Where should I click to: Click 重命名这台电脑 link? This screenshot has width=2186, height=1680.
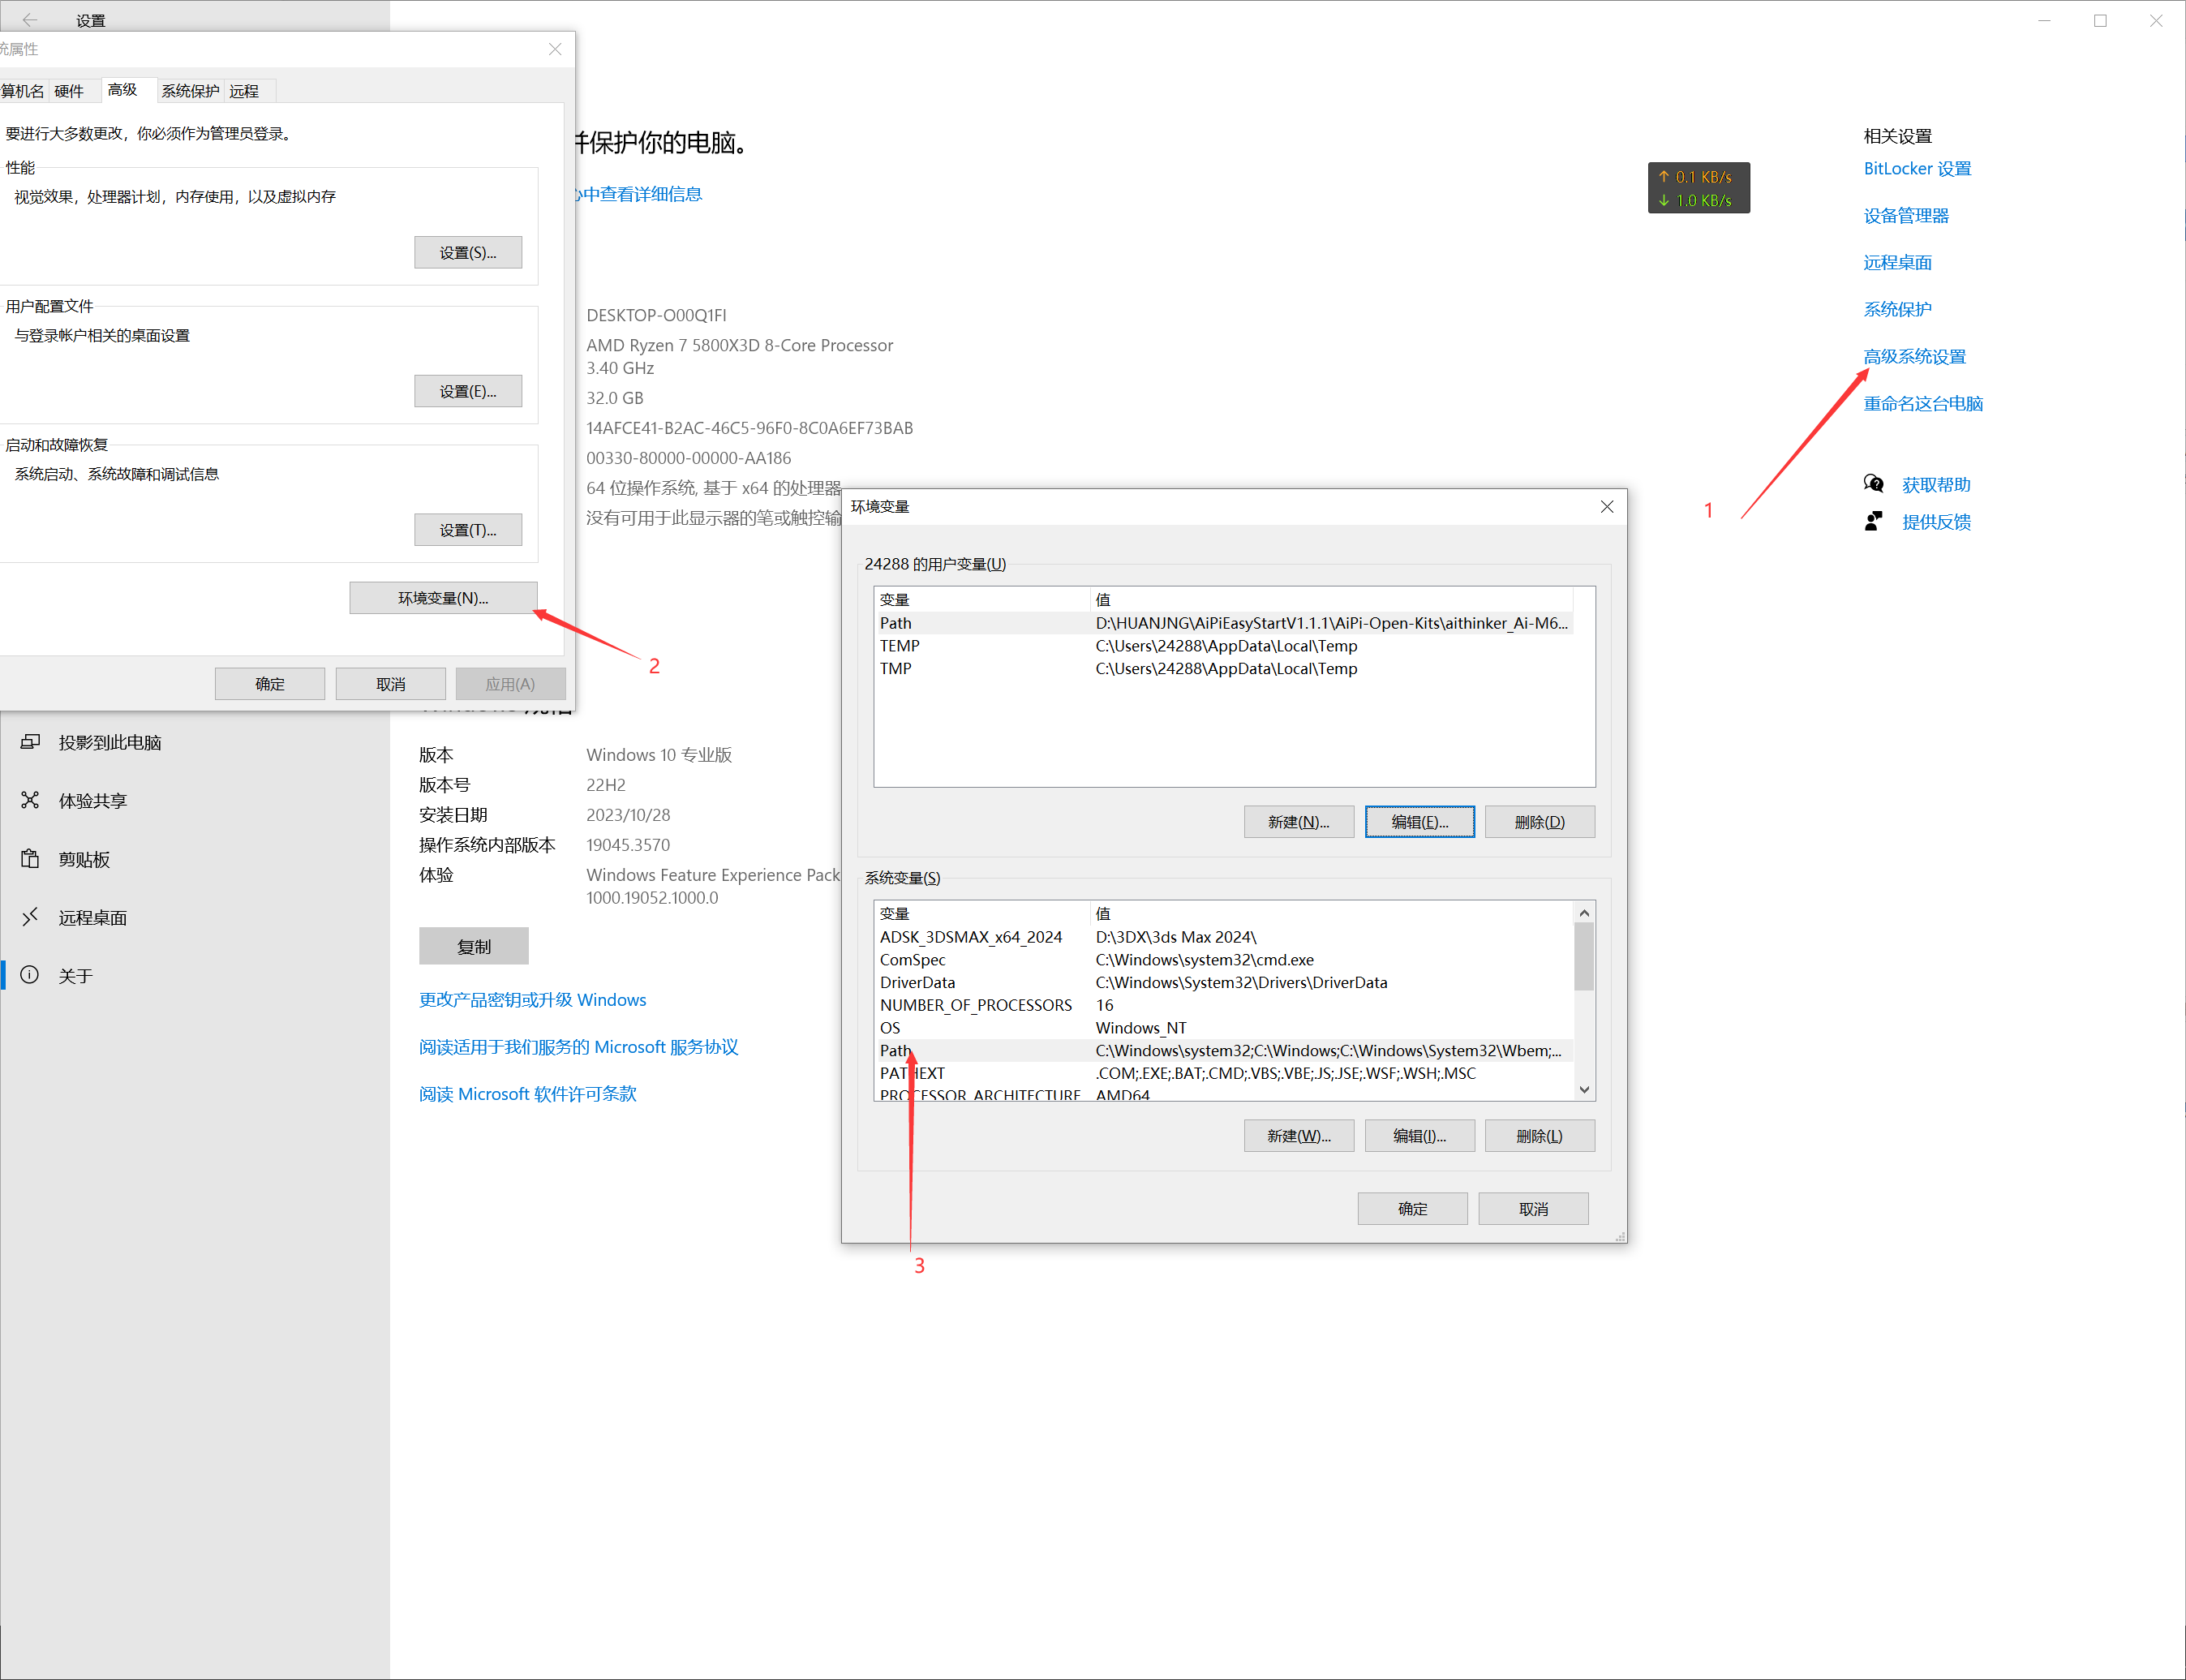coord(1924,404)
